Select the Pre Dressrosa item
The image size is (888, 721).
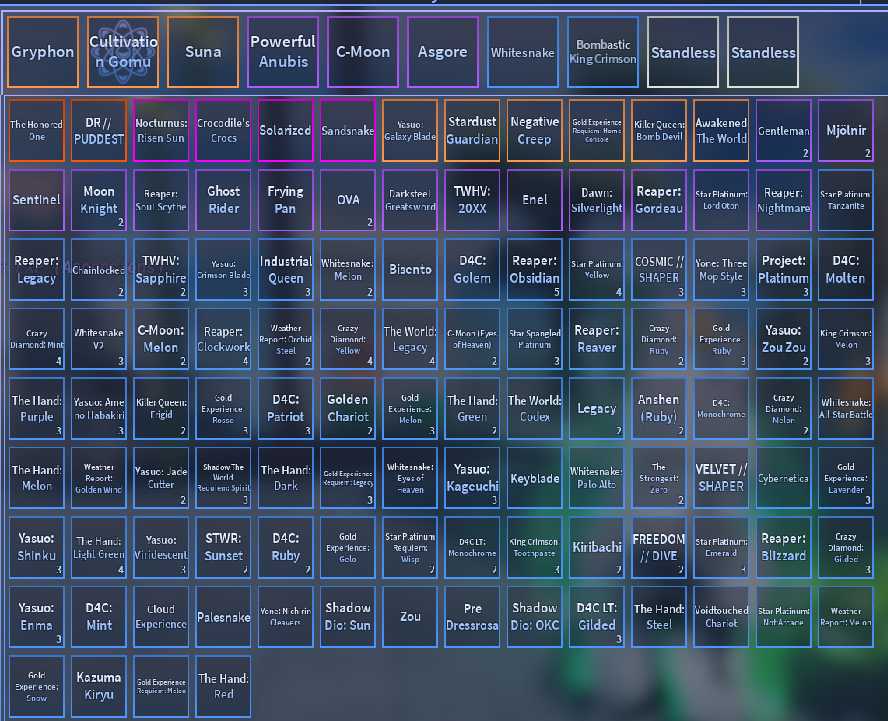(x=472, y=617)
